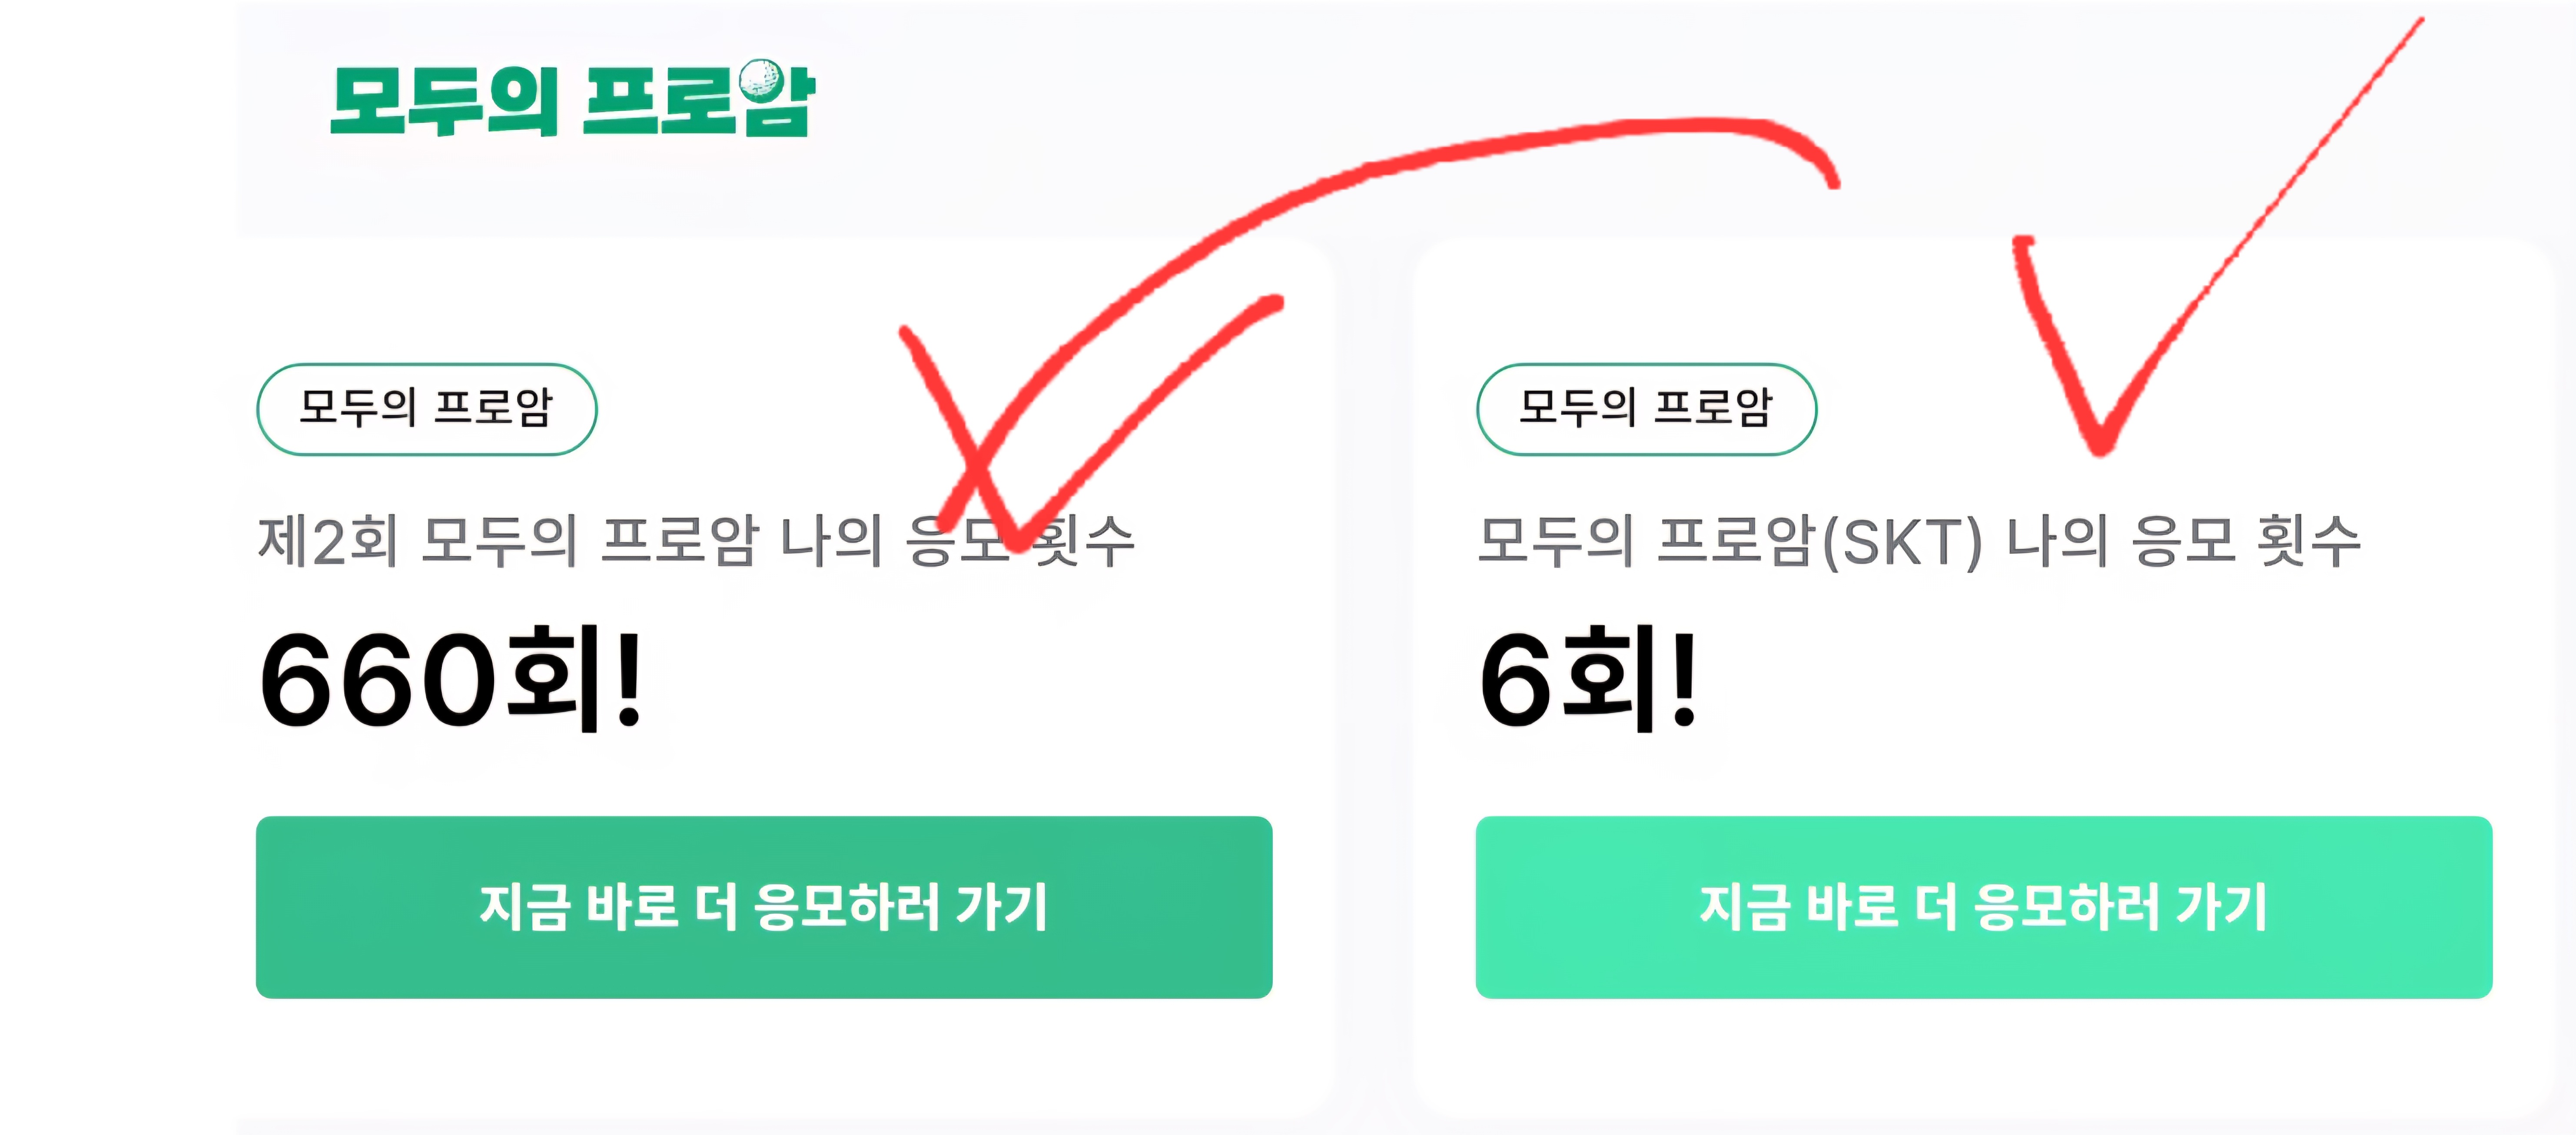Screen dimensions: 2576x1135
Task: Select the 모두의 프로암 badge above 제2회 title
Action: (427, 409)
